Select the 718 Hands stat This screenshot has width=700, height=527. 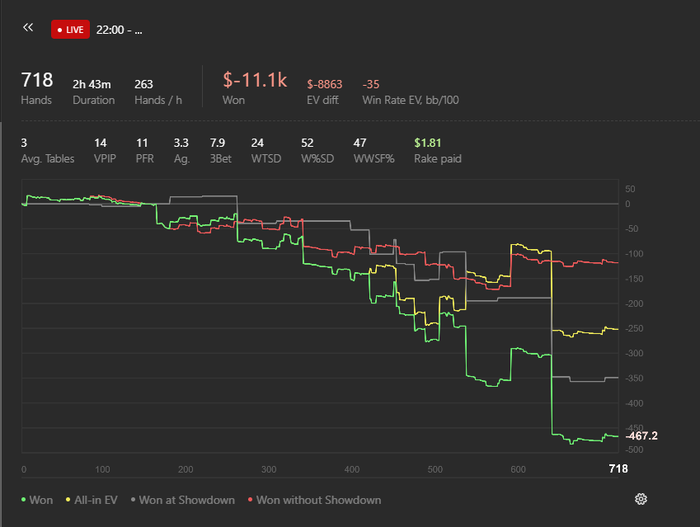point(37,88)
